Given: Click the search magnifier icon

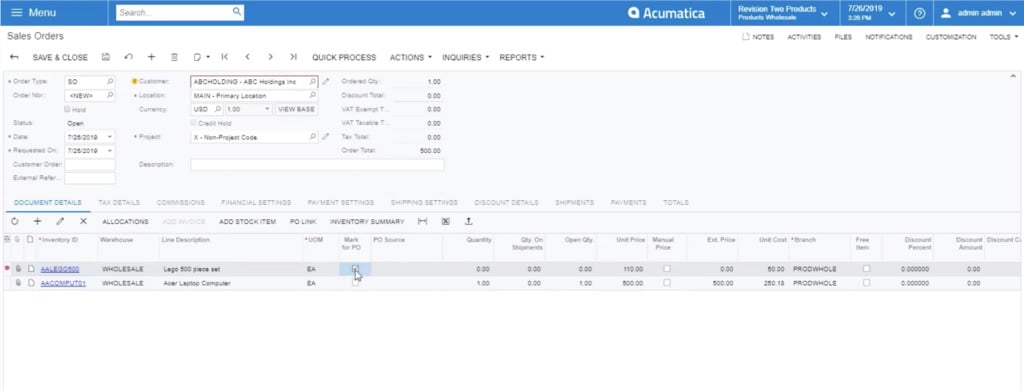Looking at the screenshot, I should click(x=236, y=12).
